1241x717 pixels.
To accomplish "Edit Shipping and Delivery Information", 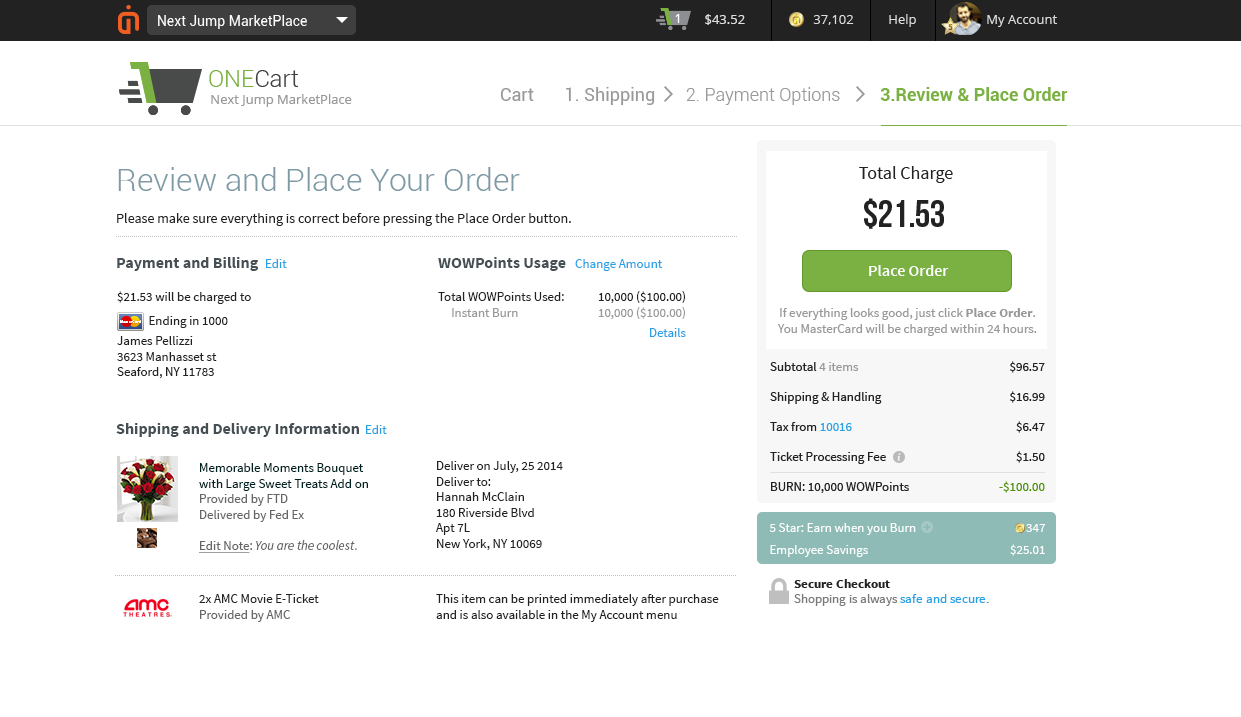I will 376,430.
